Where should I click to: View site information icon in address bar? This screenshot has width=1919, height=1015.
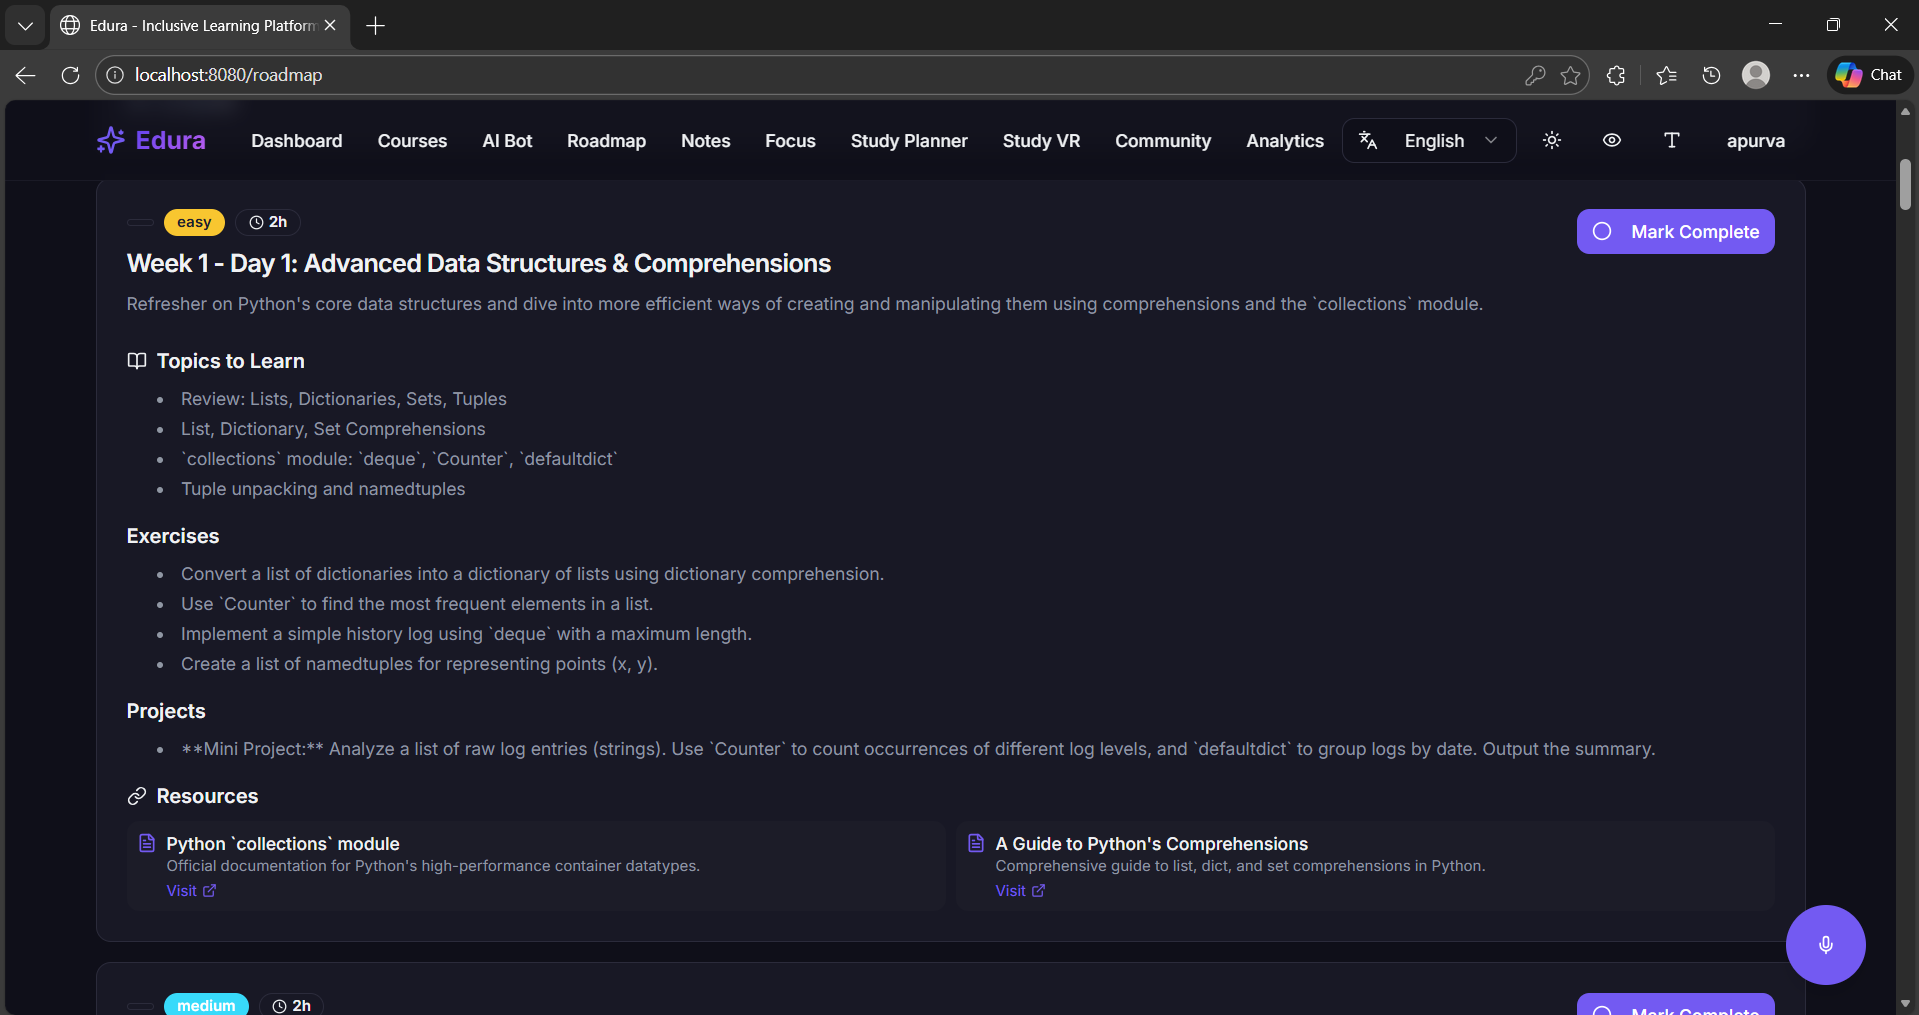click(116, 75)
